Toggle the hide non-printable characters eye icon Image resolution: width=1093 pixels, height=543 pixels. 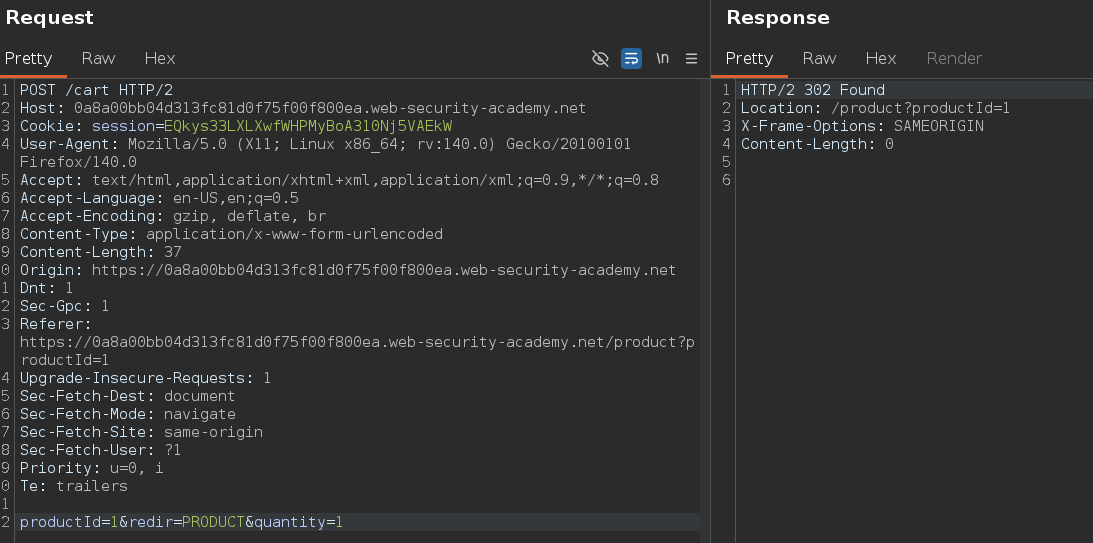pyautogui.click(x=600, y=59)
